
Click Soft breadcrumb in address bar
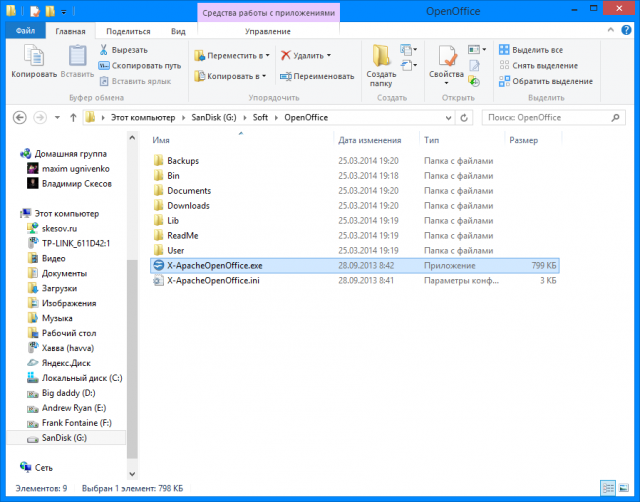(260, 118)
